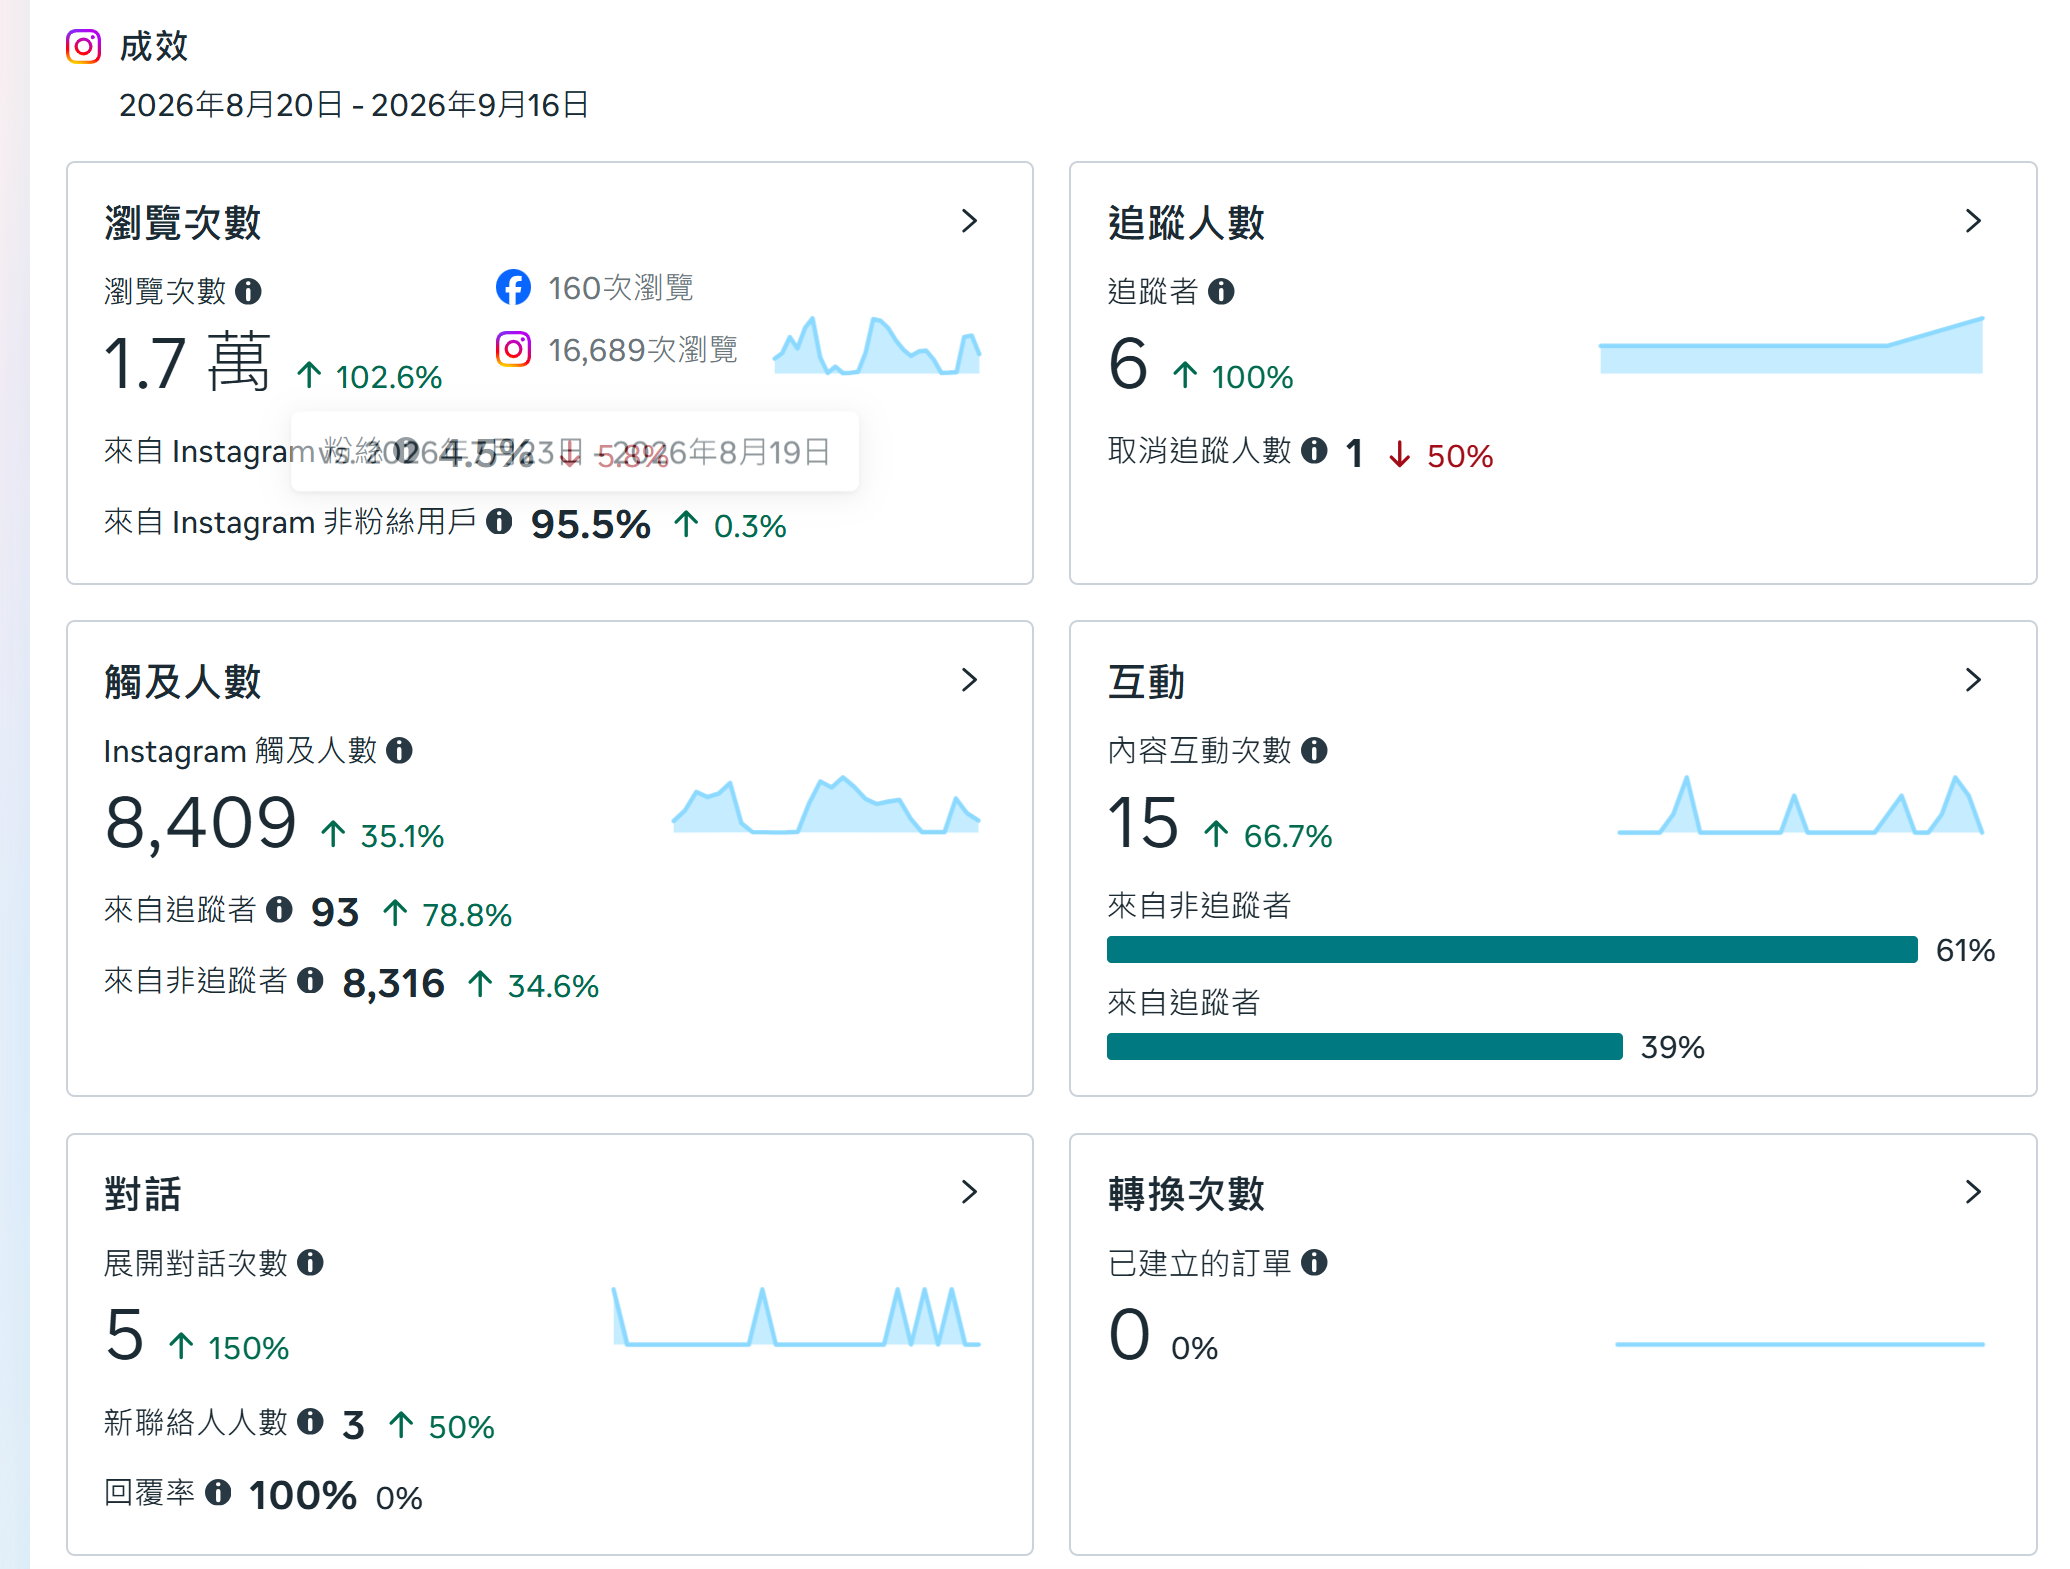Expand the 瀏覽次數 card chevron
Viewport: 2070px width, 1569px height.
pyautogui.click(x=969, y=221)
